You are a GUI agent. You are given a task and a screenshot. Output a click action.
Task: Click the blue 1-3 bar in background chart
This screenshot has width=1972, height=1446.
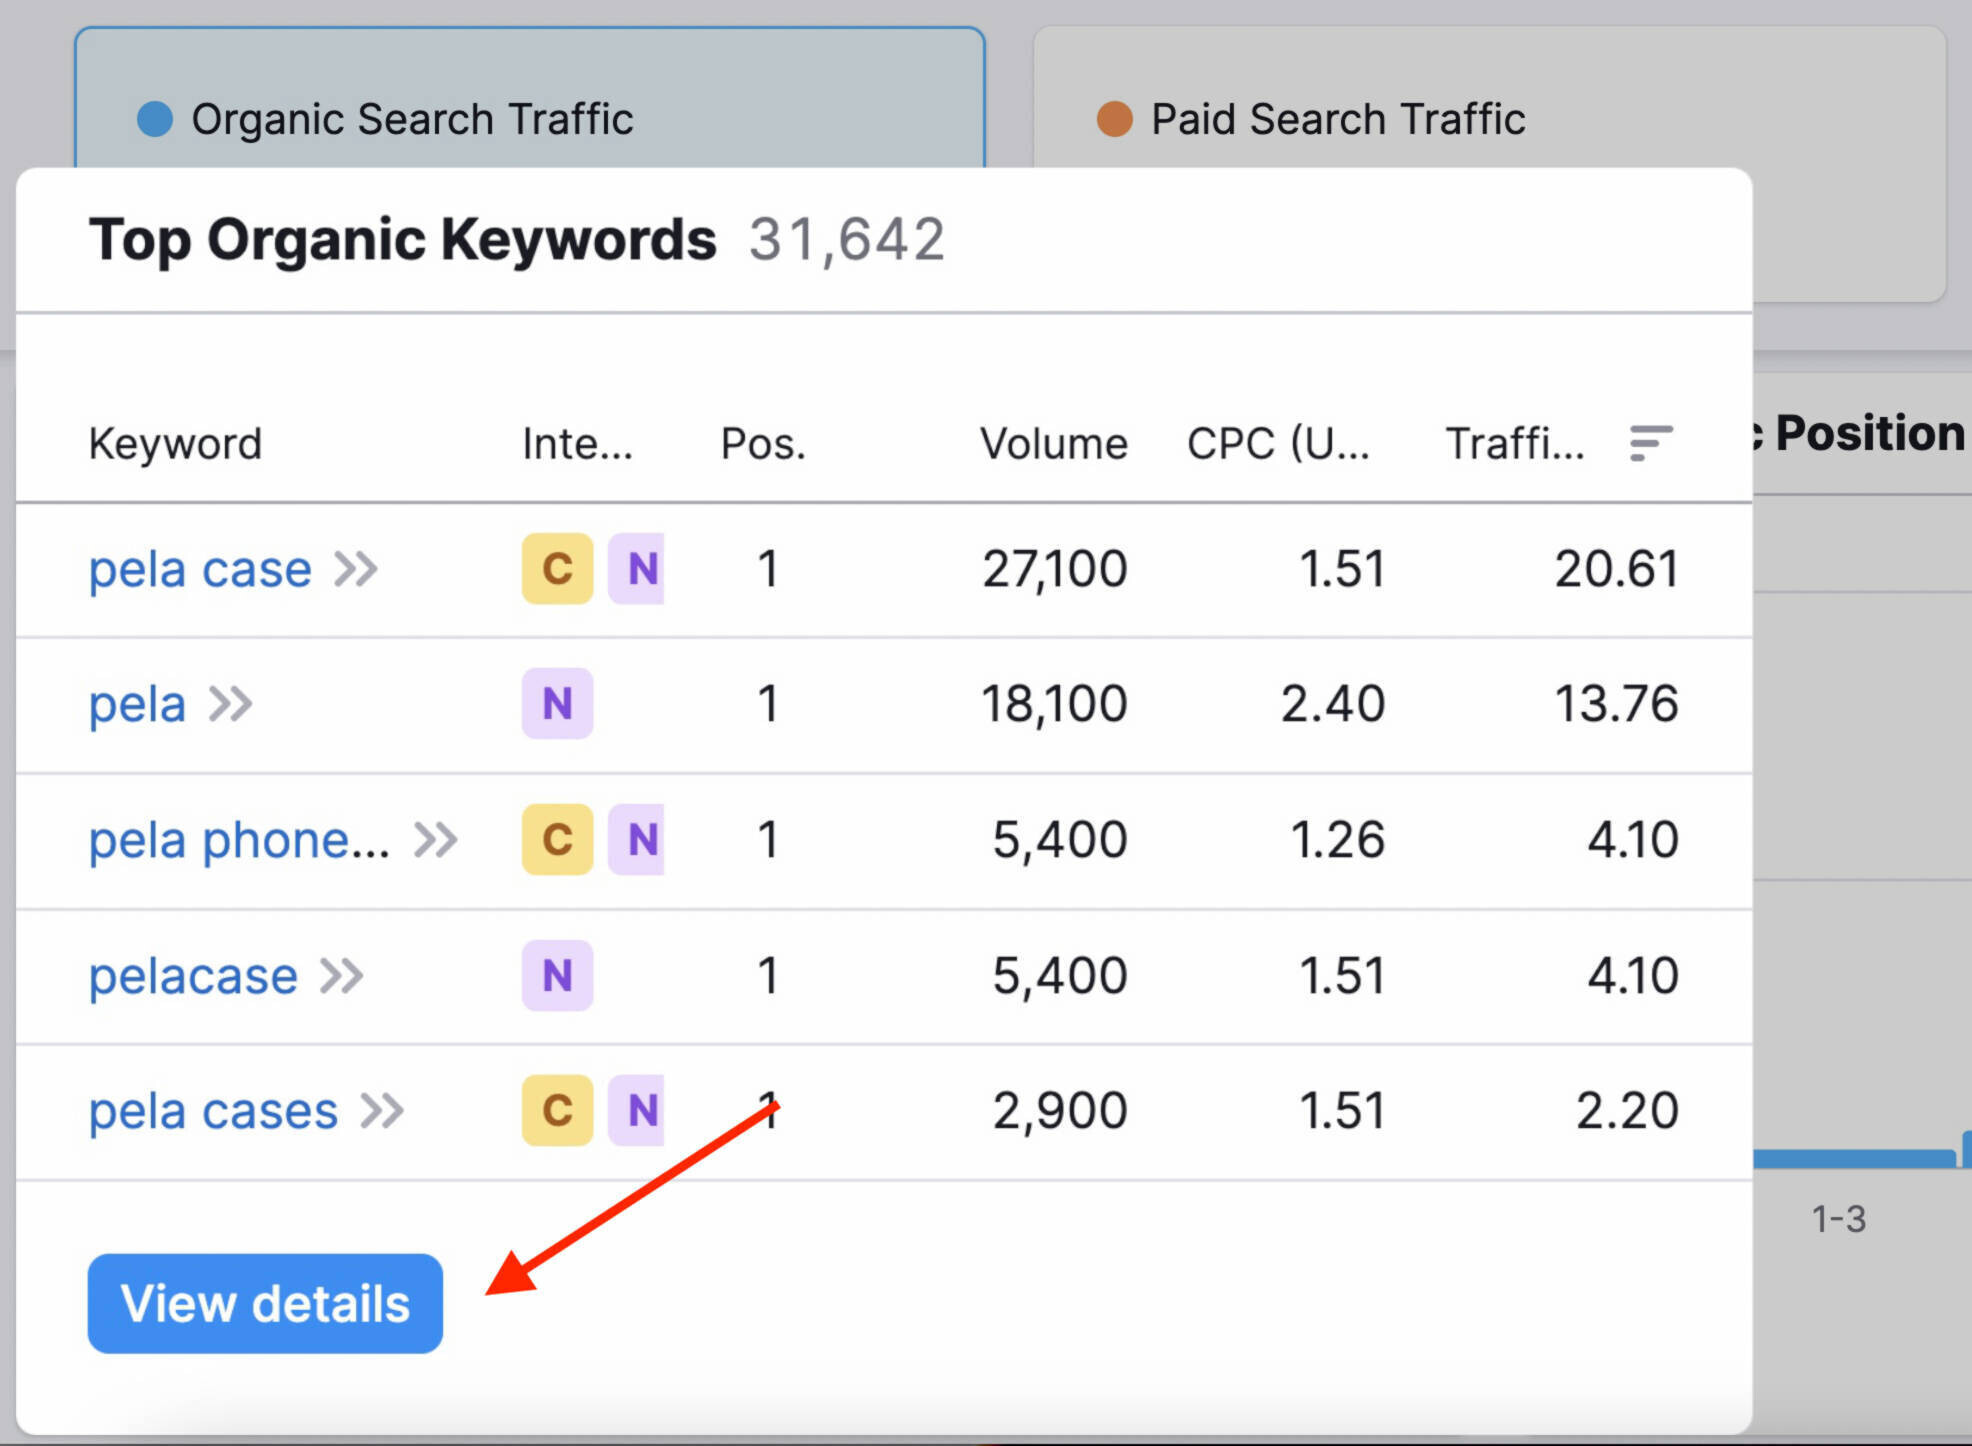coord(1853,1159)
